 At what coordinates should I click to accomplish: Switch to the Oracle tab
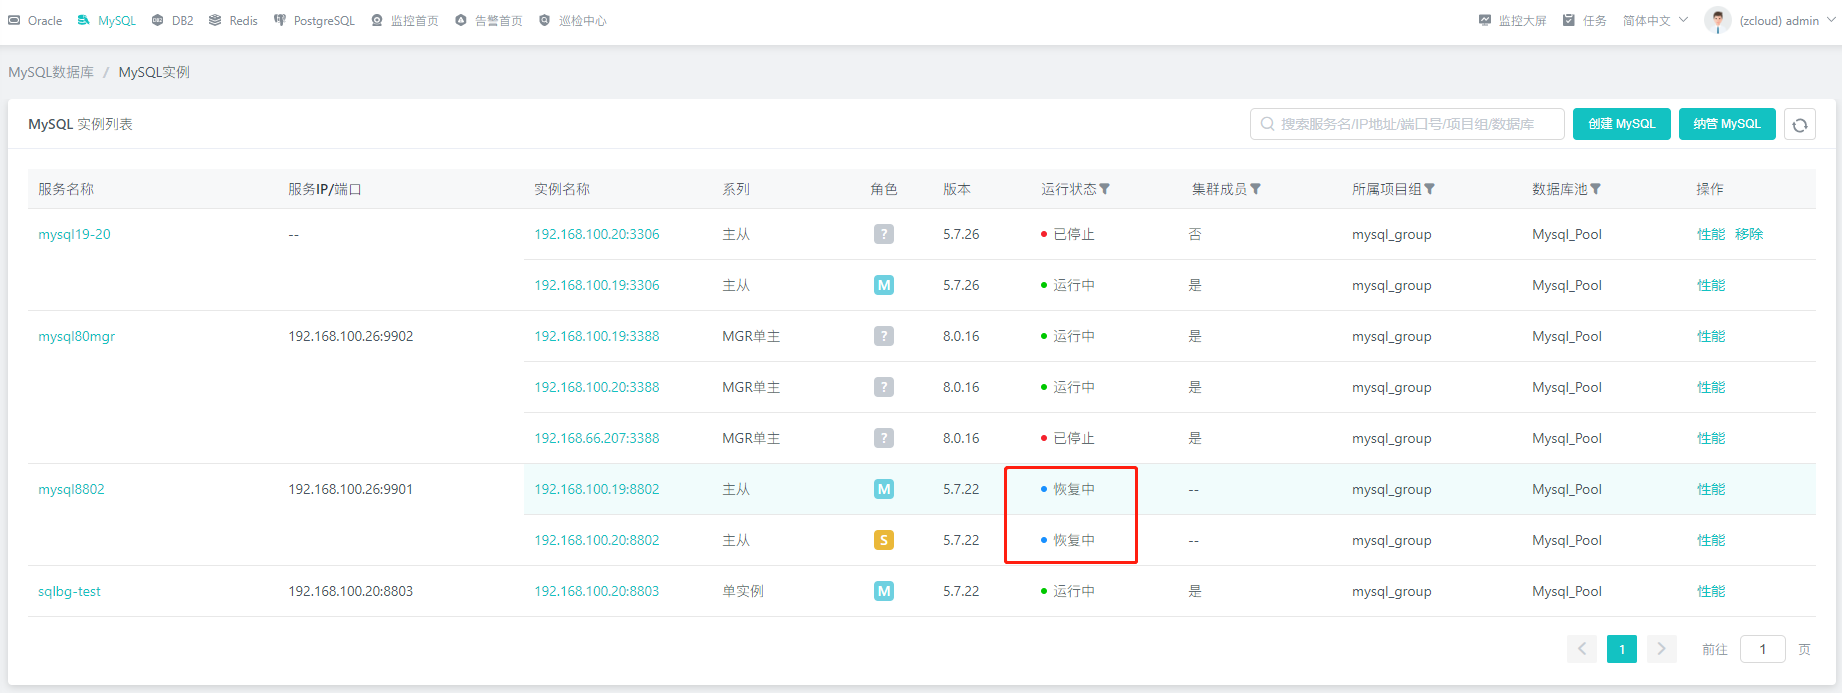coord(35,20)
